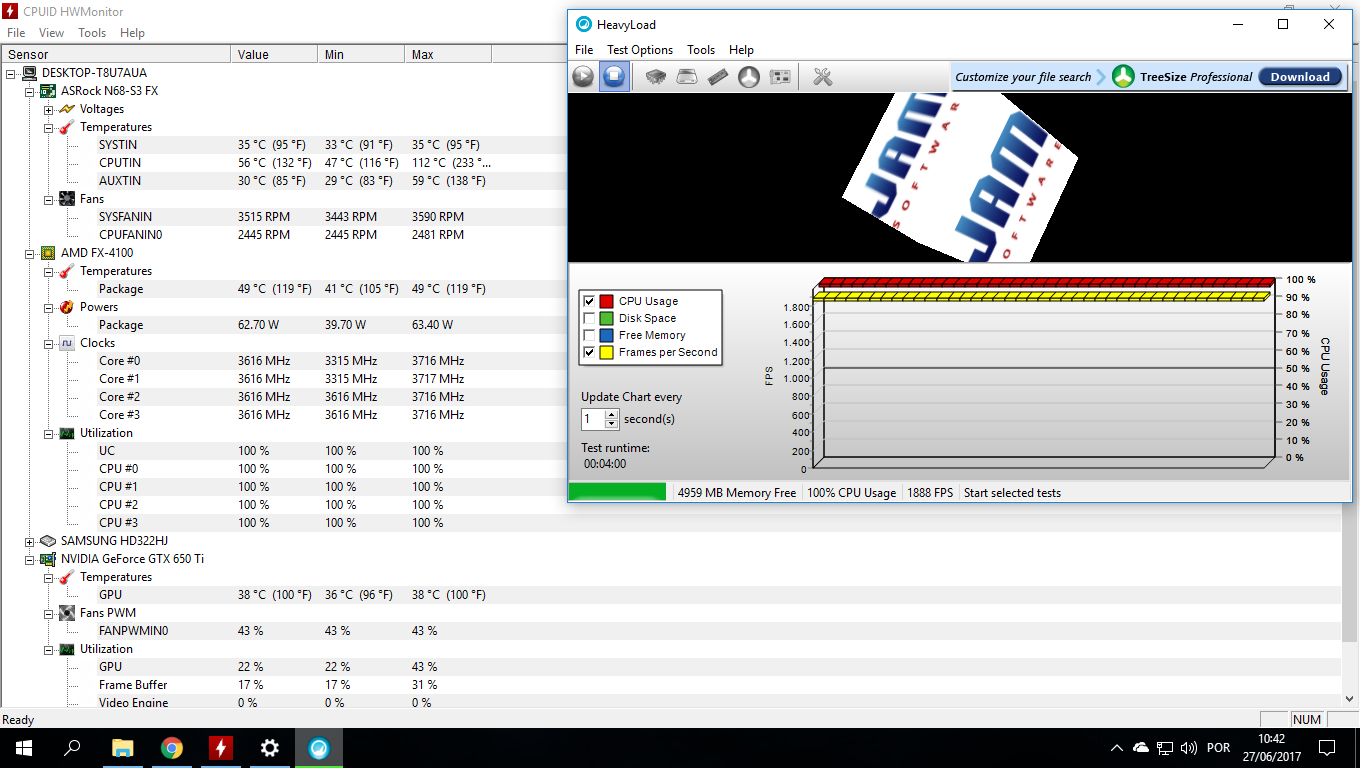
Task: Open HeavyLoad Tools menu
Action: tap(701, 50)
